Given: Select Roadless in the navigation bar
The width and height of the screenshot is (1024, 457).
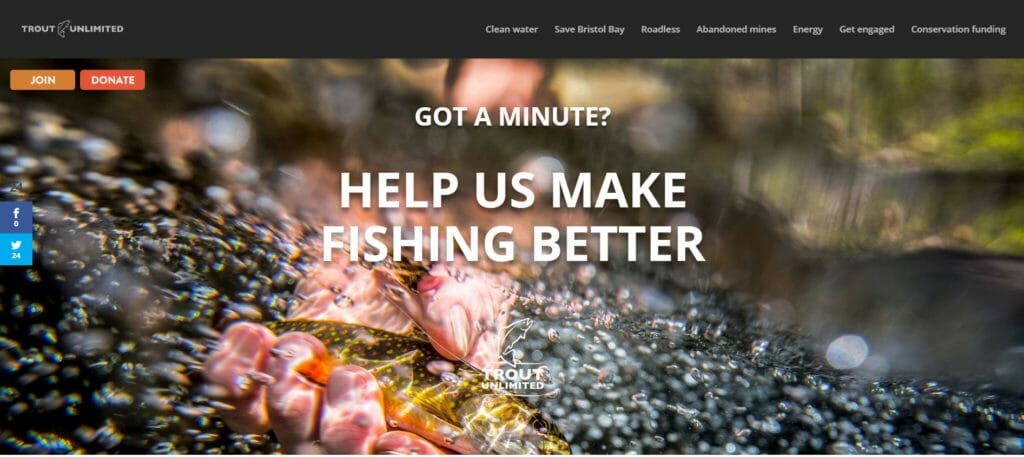Looking at the screenshot, I should coord(660,29).
